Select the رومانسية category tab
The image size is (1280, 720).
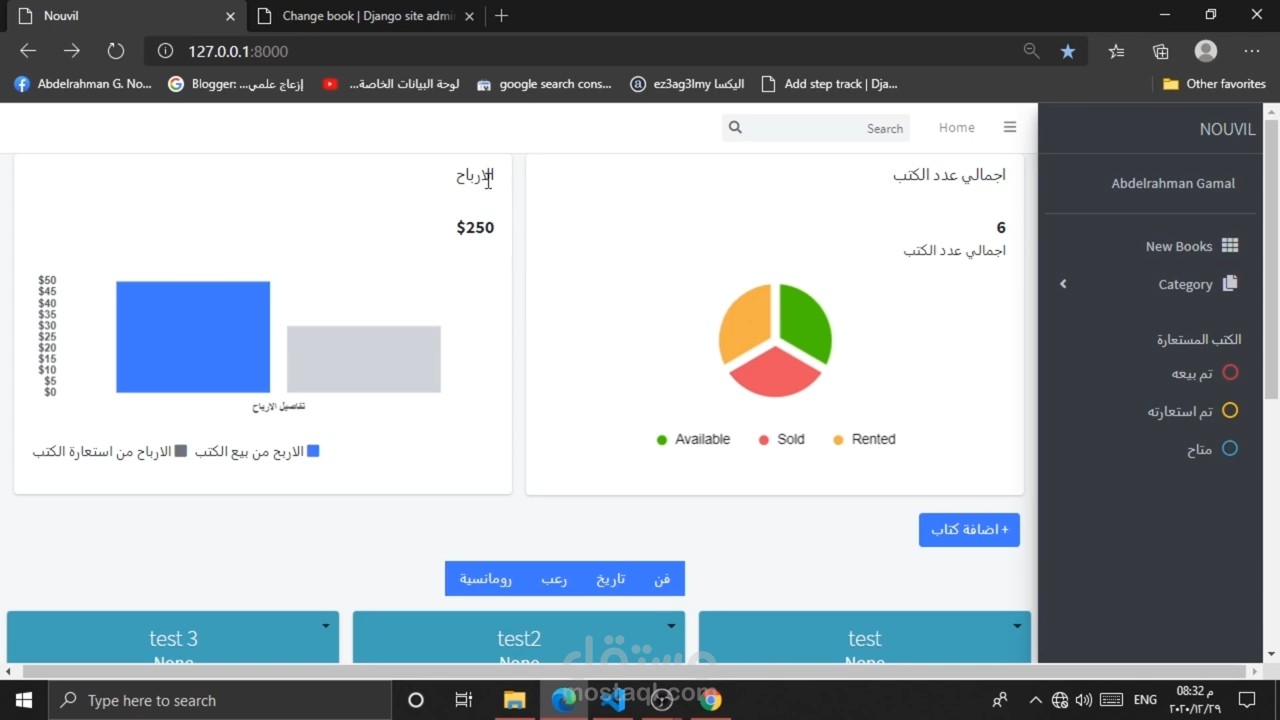[486, 579]
